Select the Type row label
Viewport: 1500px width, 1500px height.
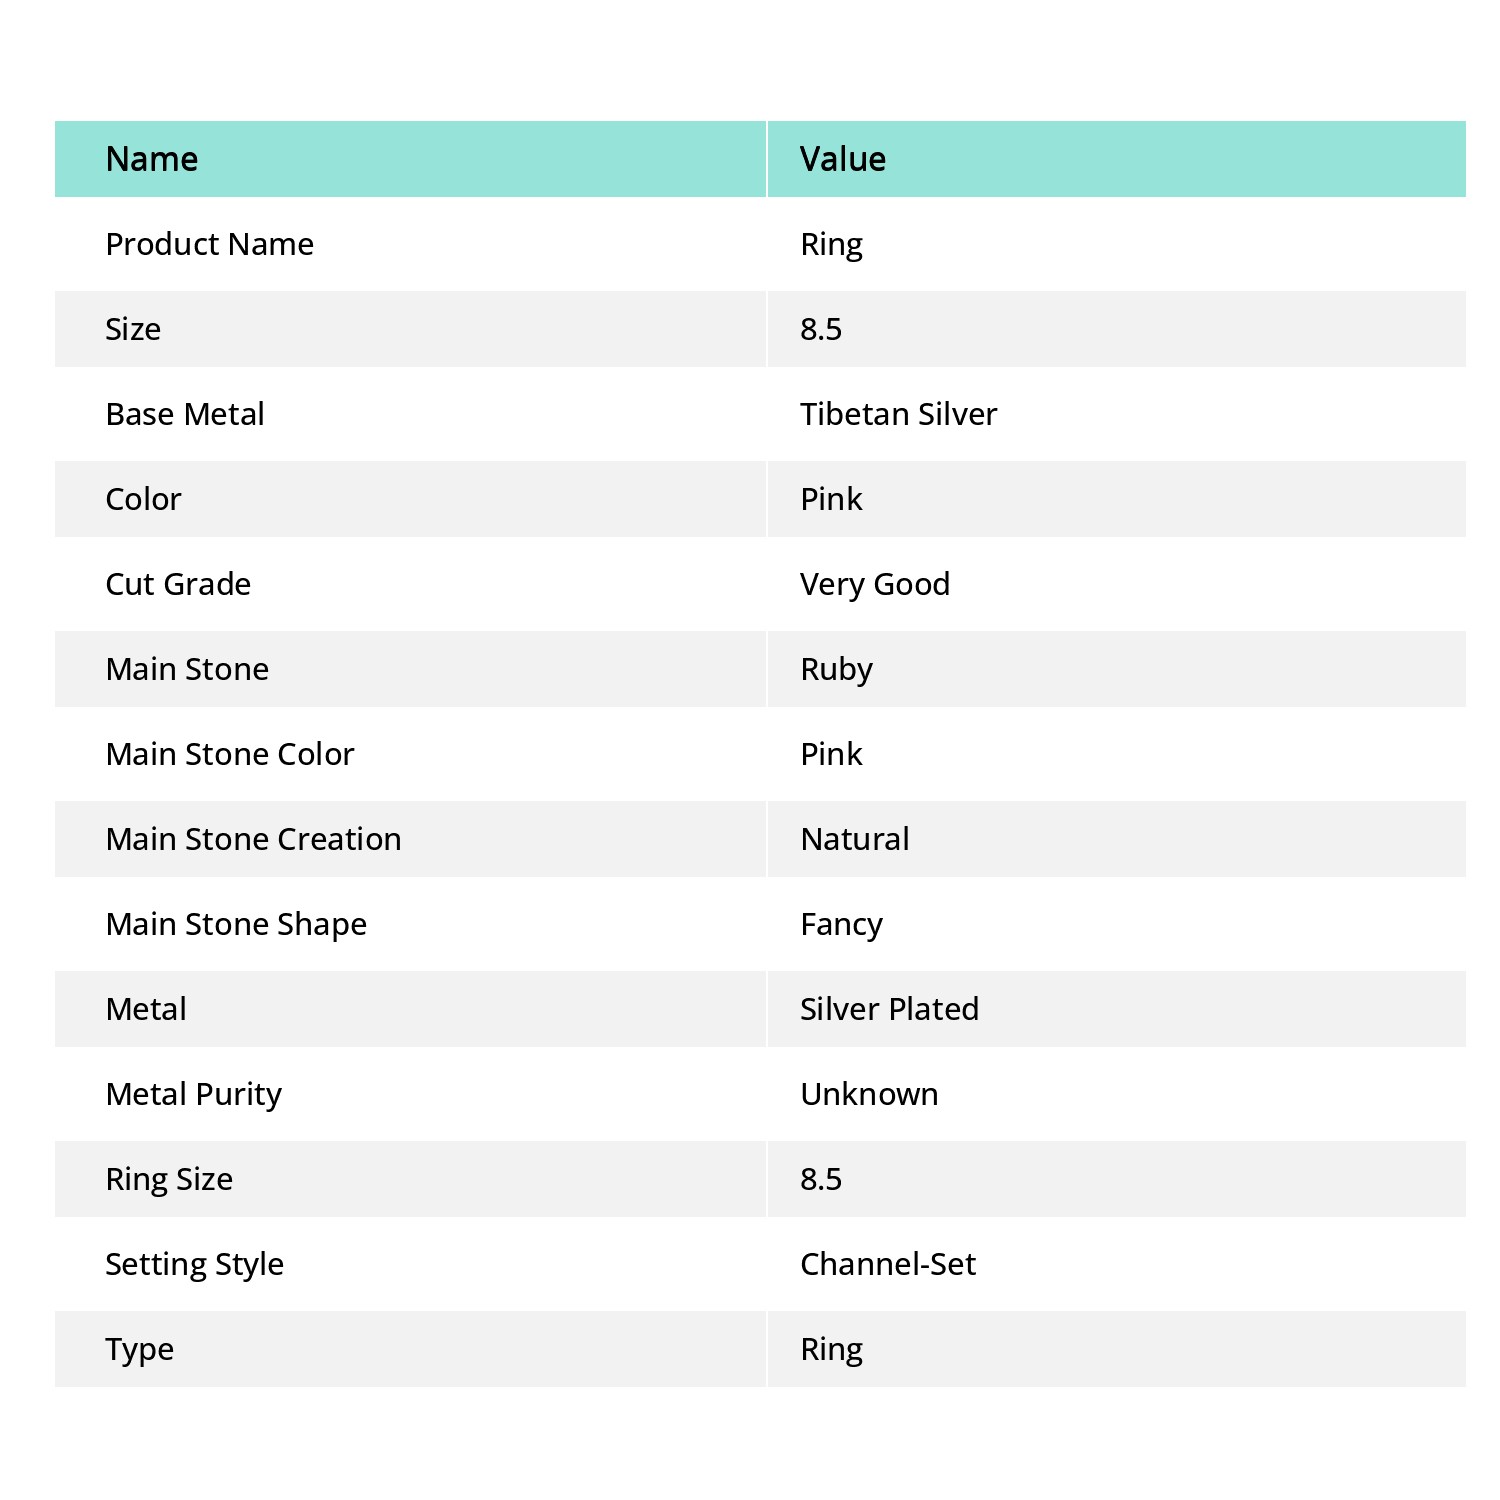140,1349
